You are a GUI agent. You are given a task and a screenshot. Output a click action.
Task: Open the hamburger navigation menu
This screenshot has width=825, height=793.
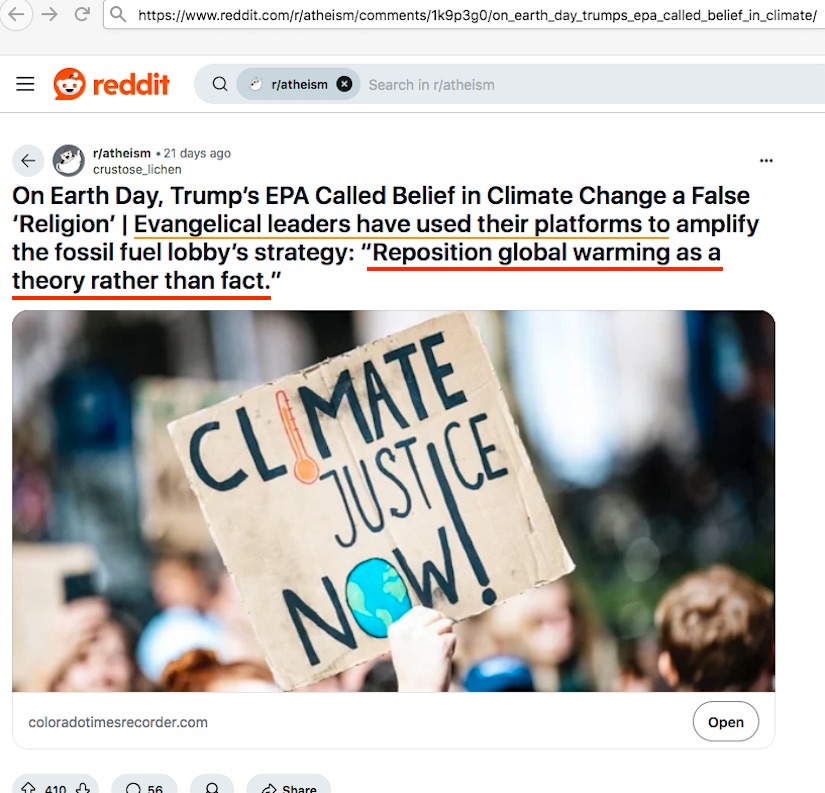tap(25, 84)
